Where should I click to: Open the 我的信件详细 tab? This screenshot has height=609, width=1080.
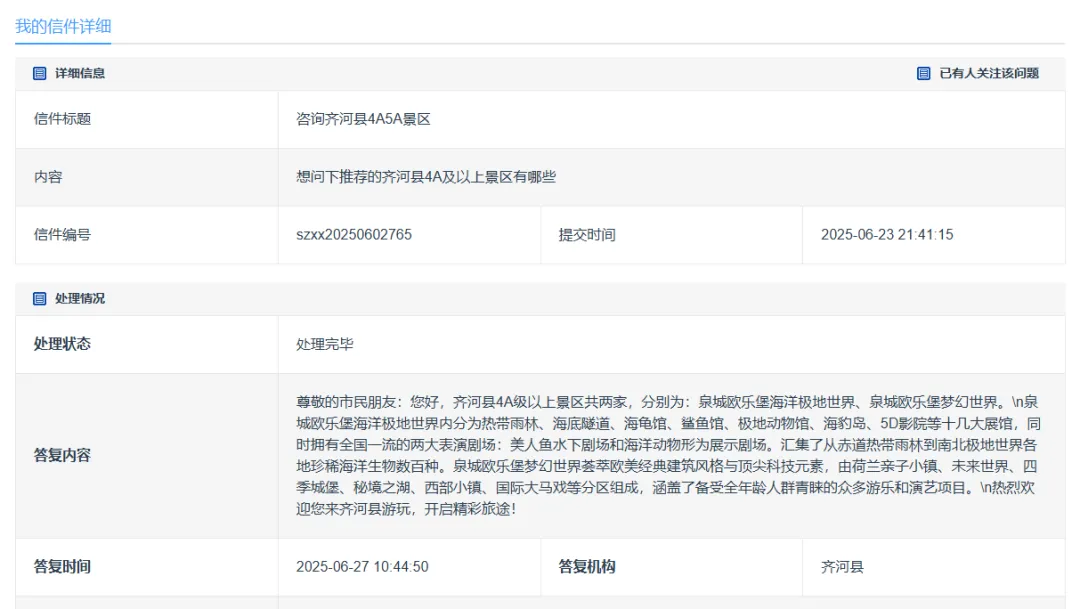[63, 27]
